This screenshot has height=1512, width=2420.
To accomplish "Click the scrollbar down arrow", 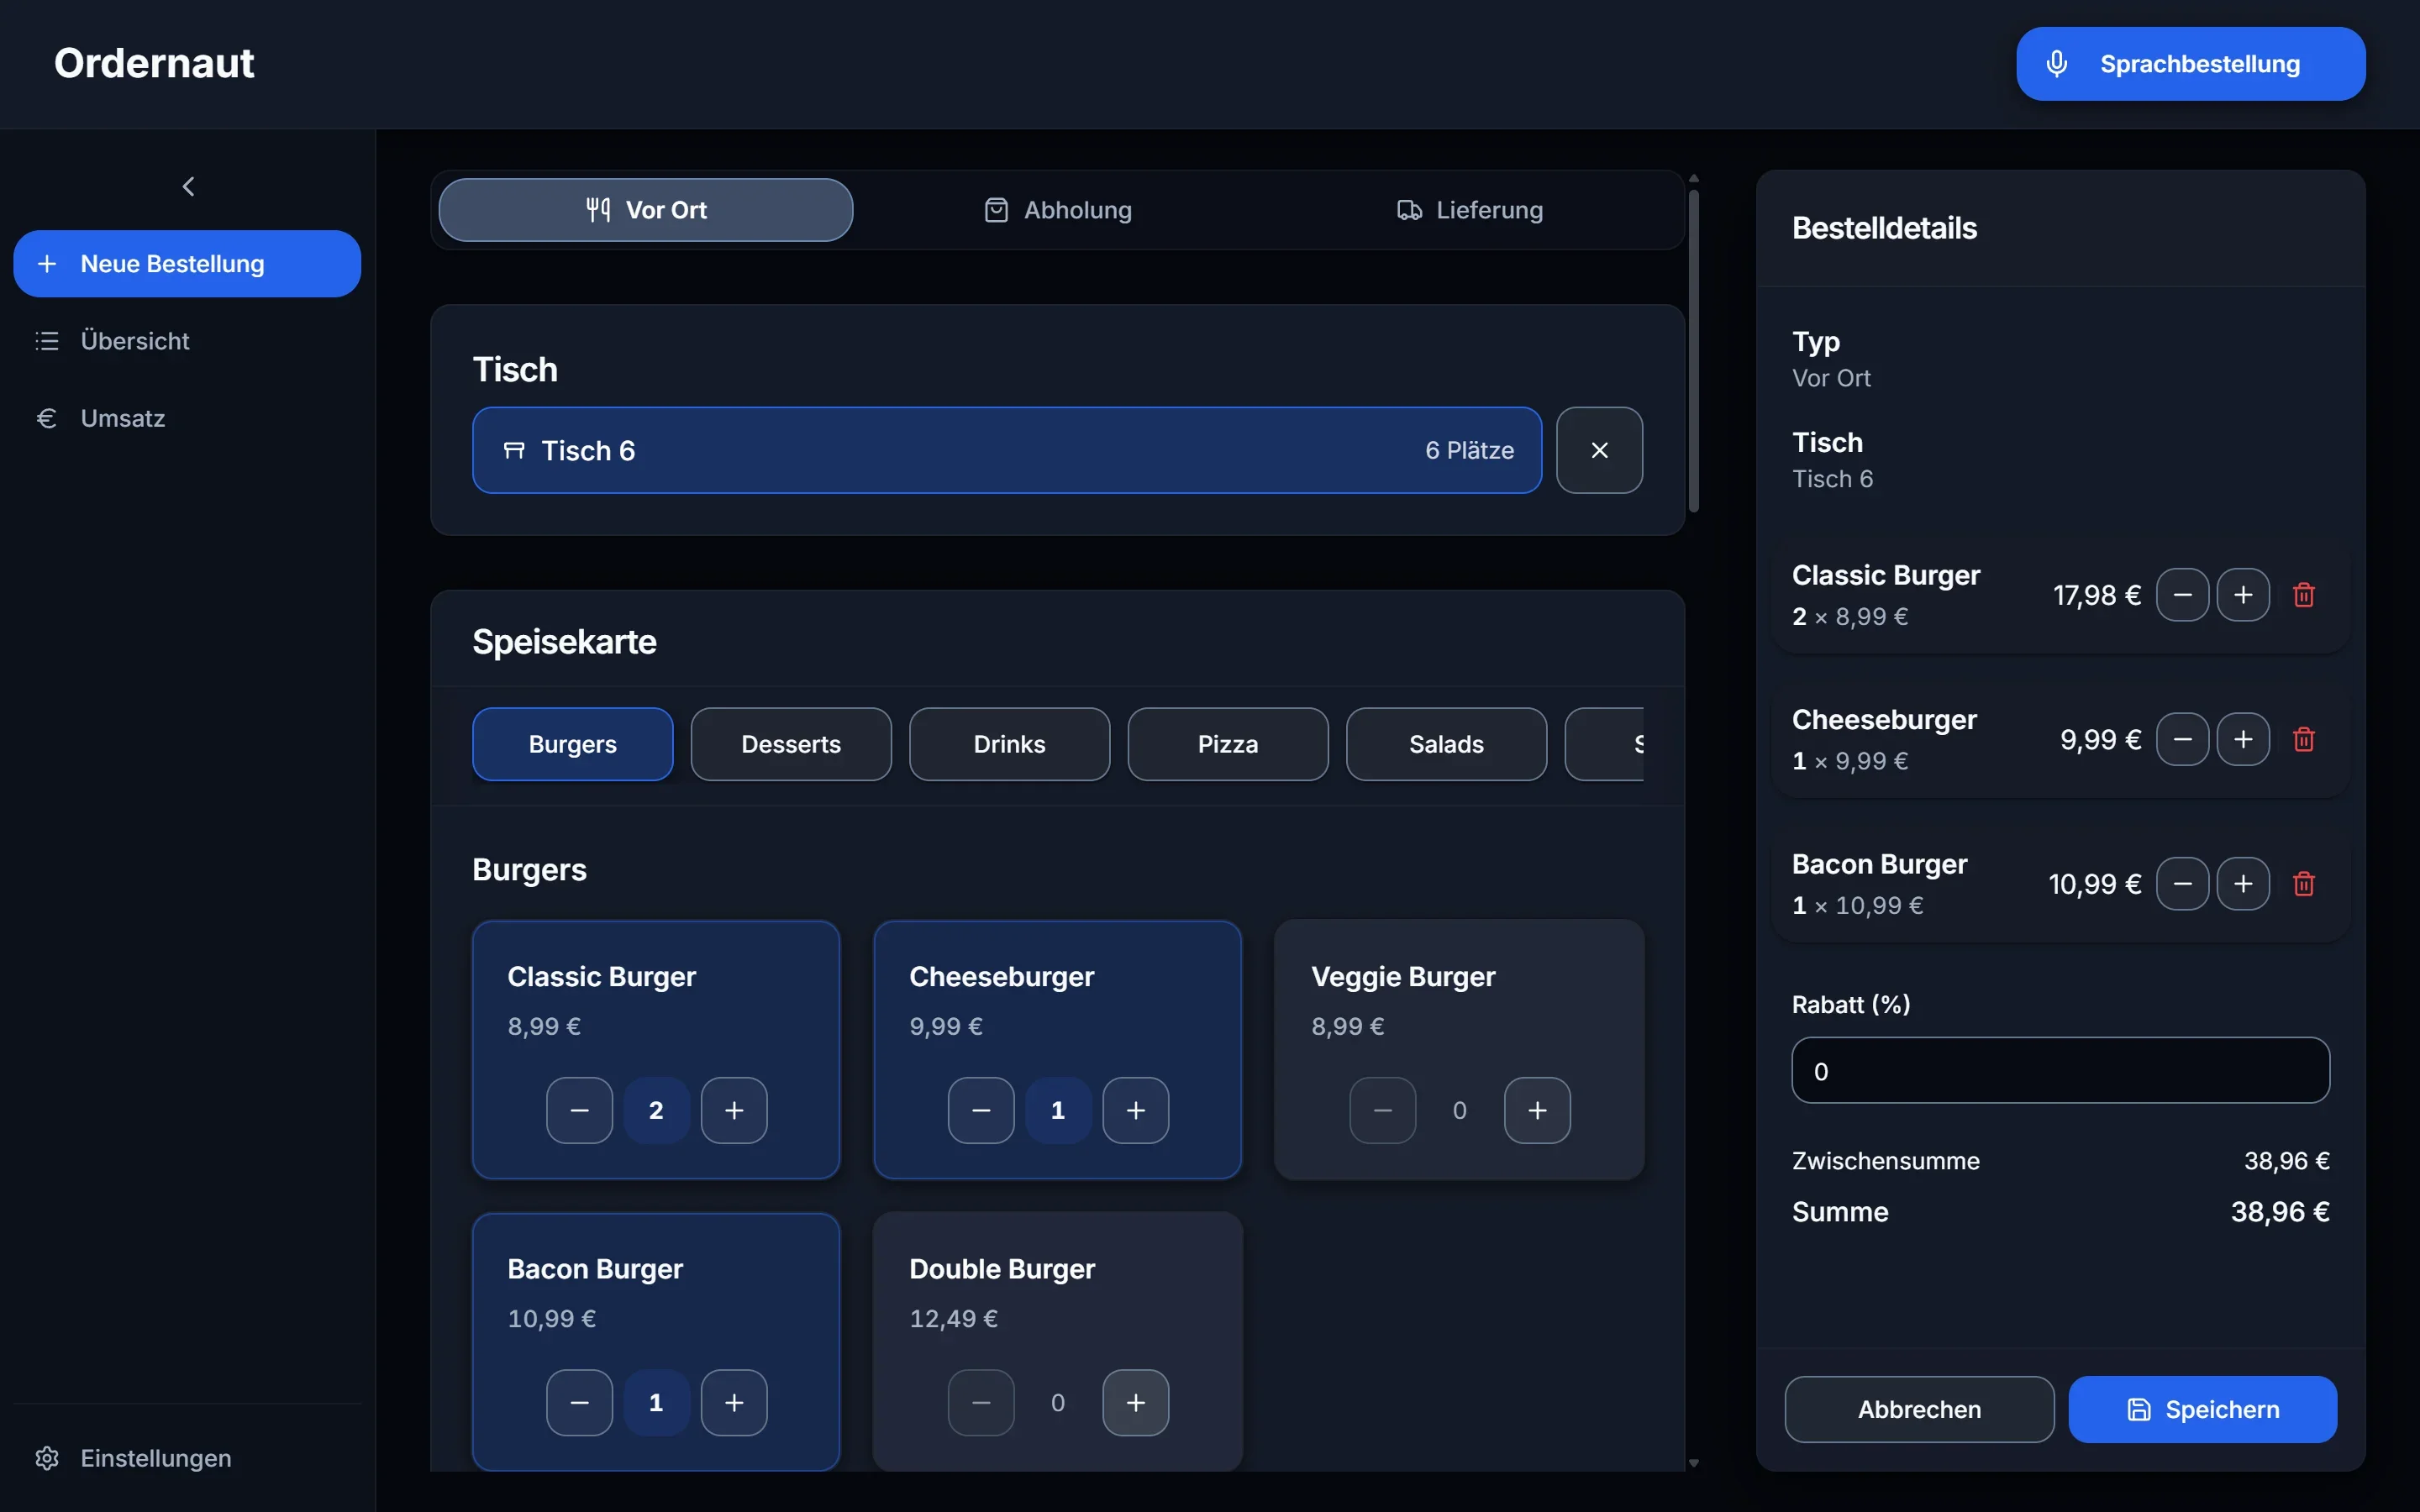I will point(1694,1463).
